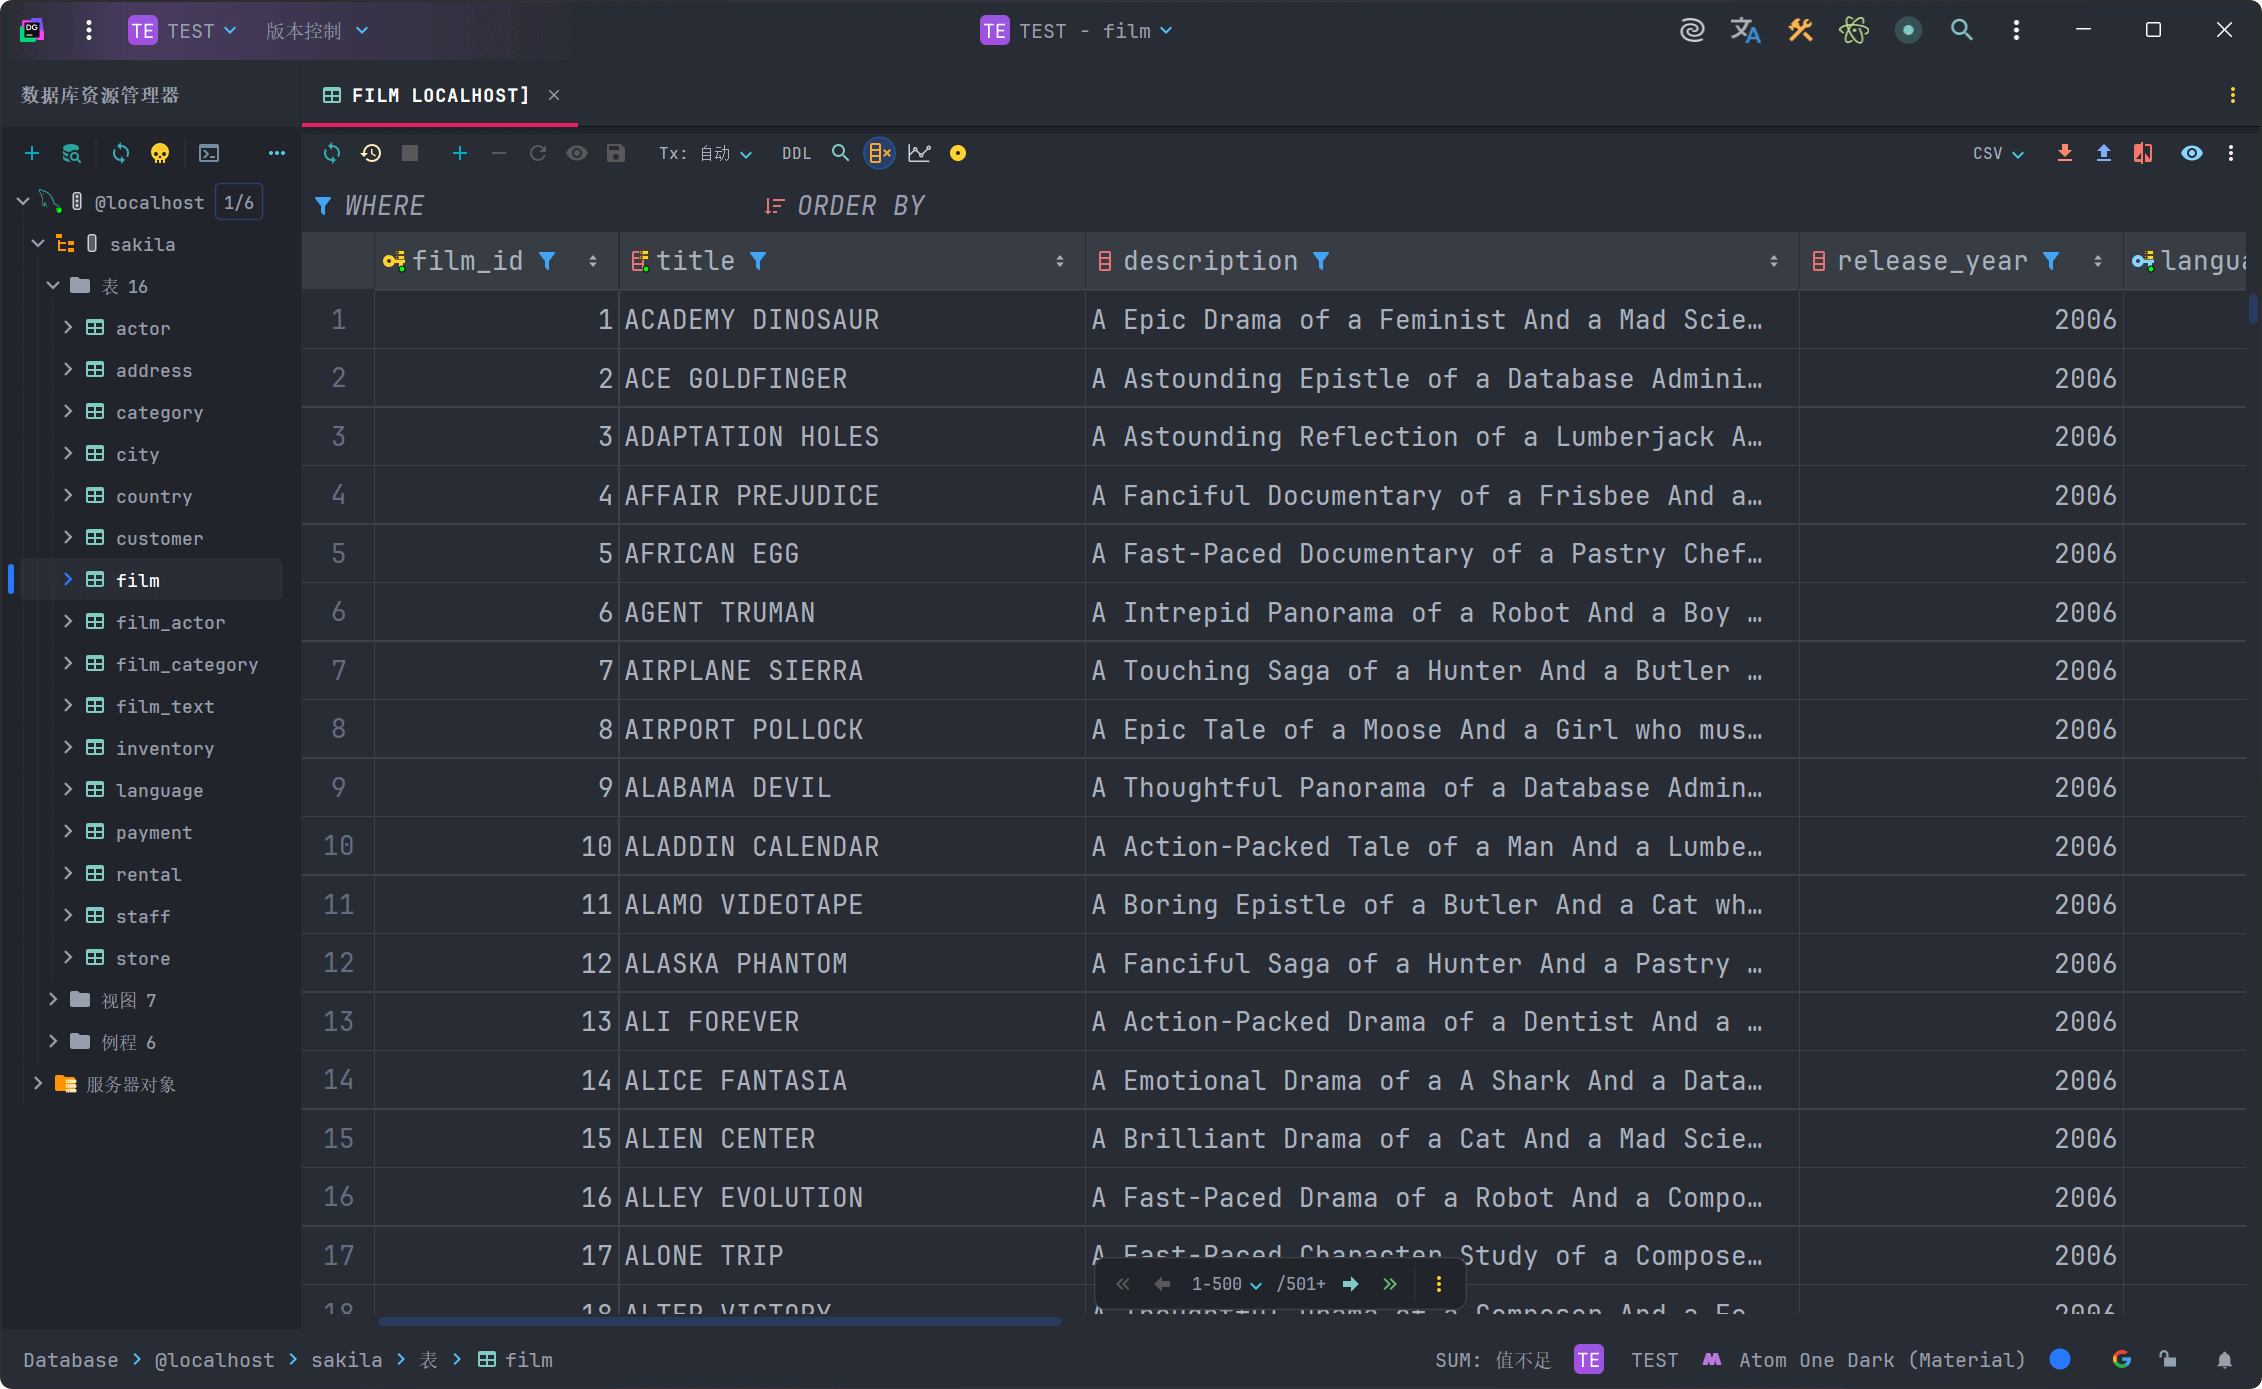
Task: Click the stop square in the data toolbar
Action: pos(410,153)
